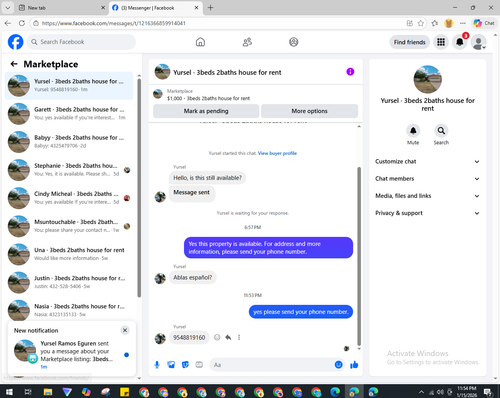Go to the Home feed icon
500x398 pixels.
point(200,42)
